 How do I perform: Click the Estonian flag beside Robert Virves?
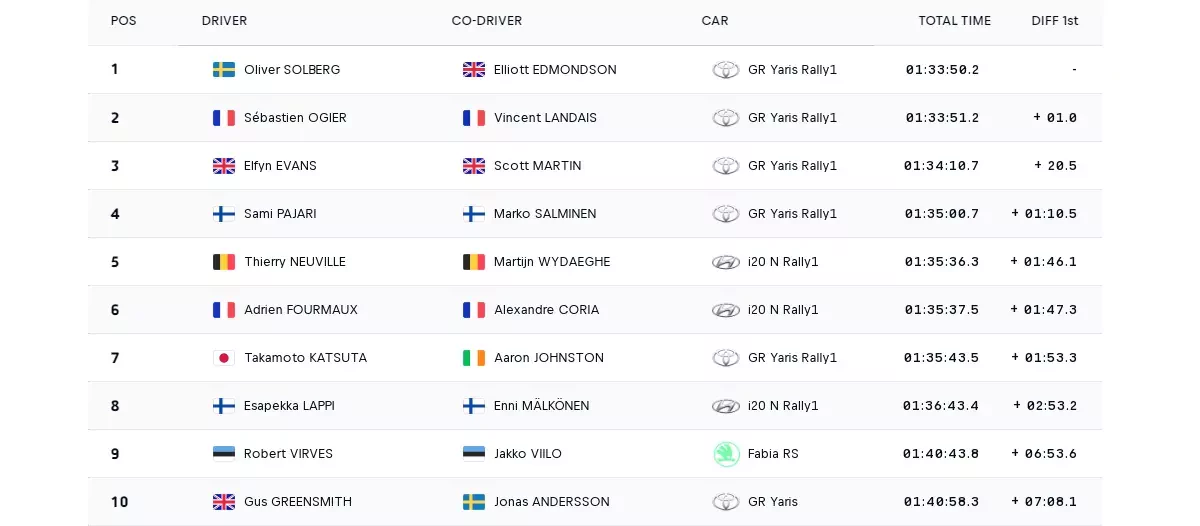[224, 454]
